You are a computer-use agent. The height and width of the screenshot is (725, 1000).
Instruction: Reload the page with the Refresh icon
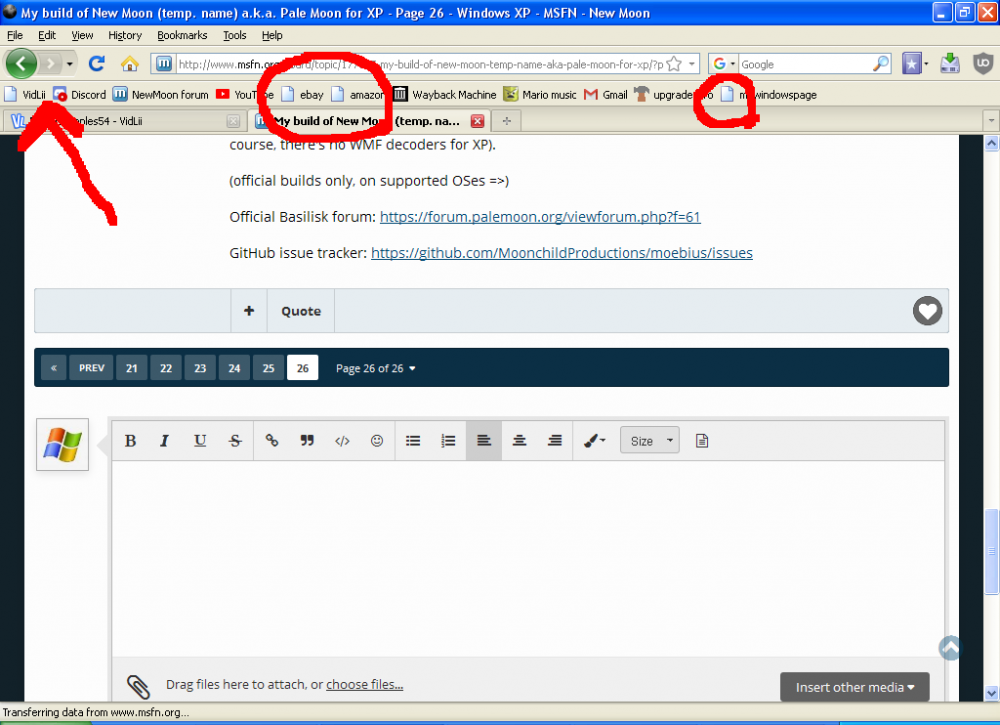(x=96, y=64)
